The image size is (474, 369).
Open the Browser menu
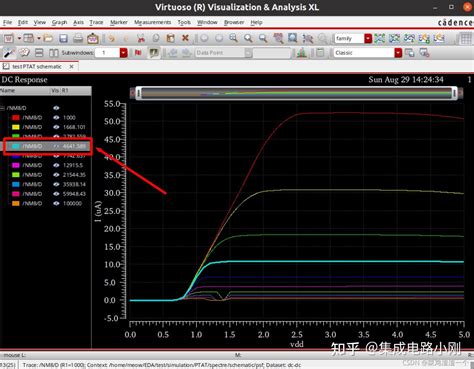coord(234,22)
